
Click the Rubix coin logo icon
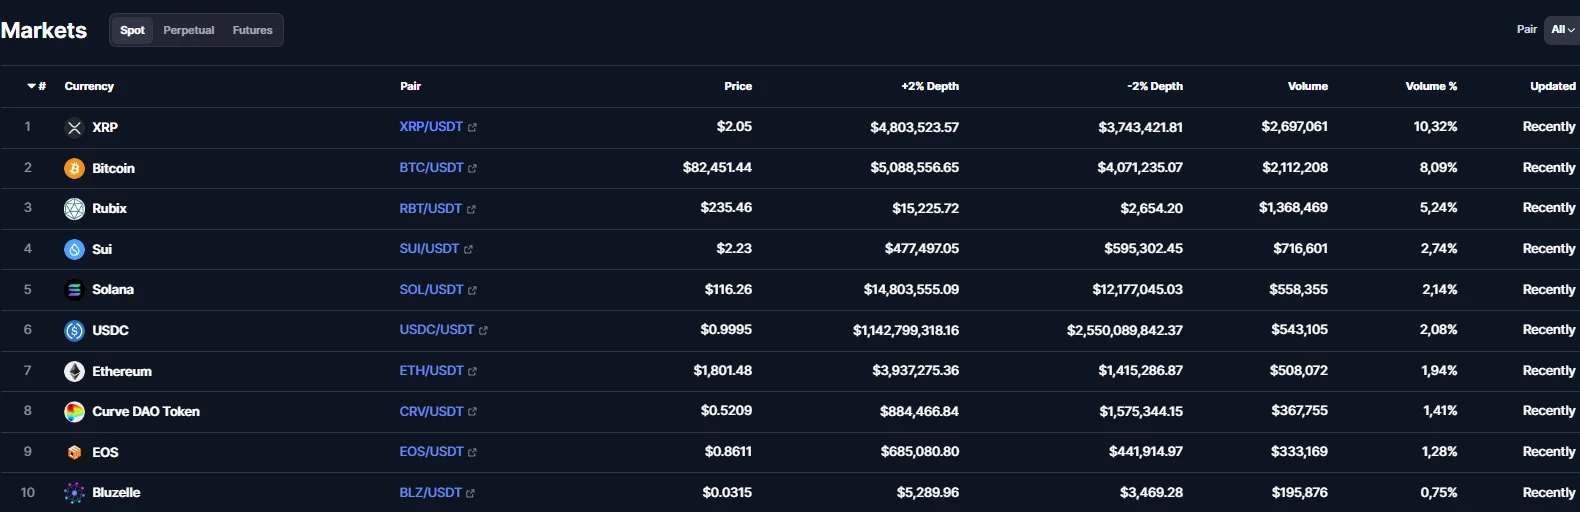point(74,209)
